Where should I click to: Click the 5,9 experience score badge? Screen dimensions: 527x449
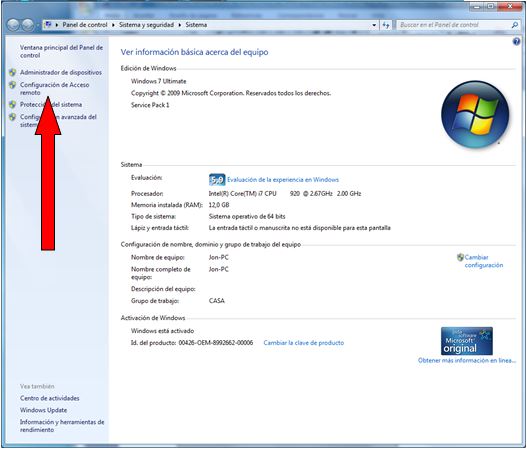point(217,180)
